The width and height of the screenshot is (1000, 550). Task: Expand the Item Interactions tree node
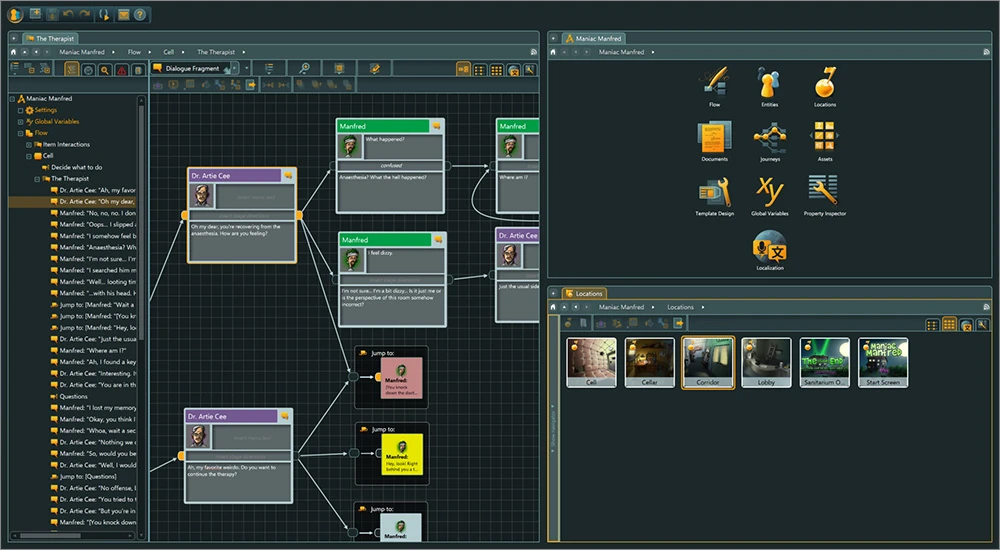click(x=29, y=145)
